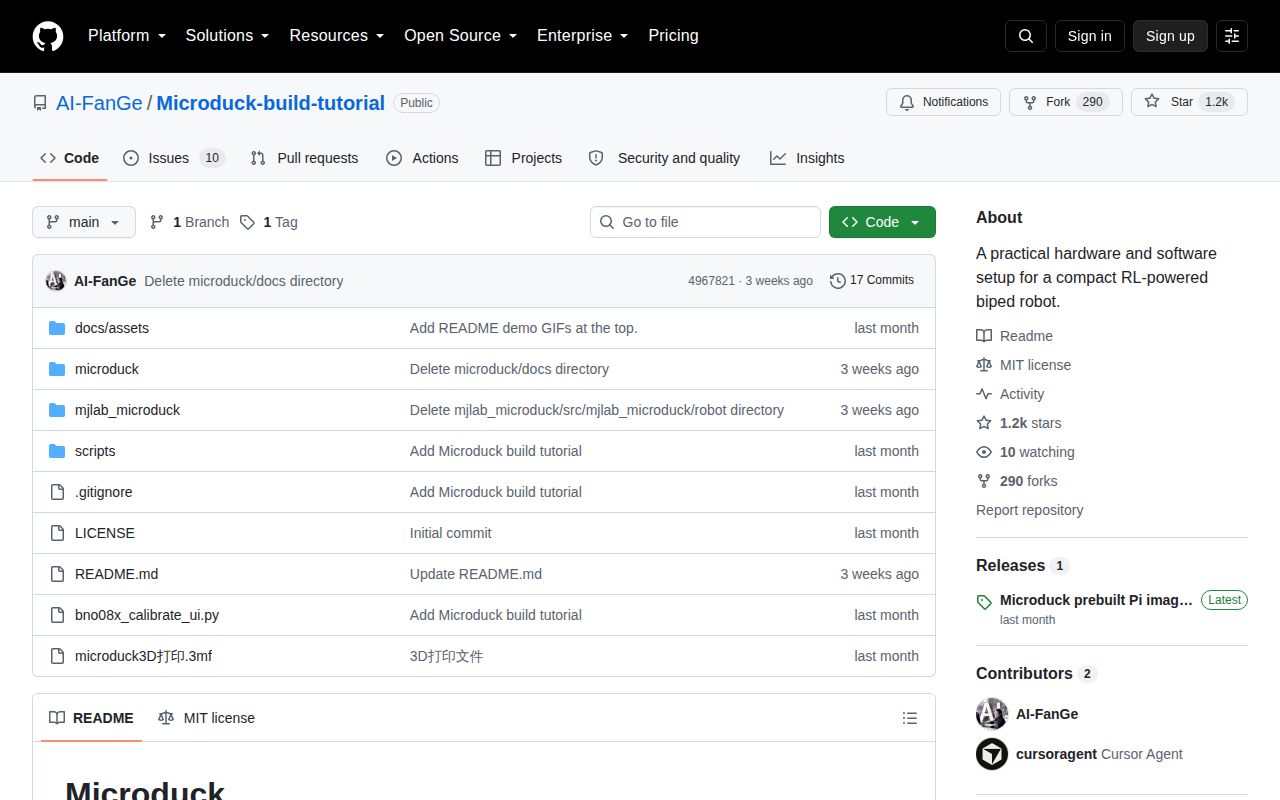1280x800 pixels.
Task: Open the Security and quality tab
Action: click(664, 158)
